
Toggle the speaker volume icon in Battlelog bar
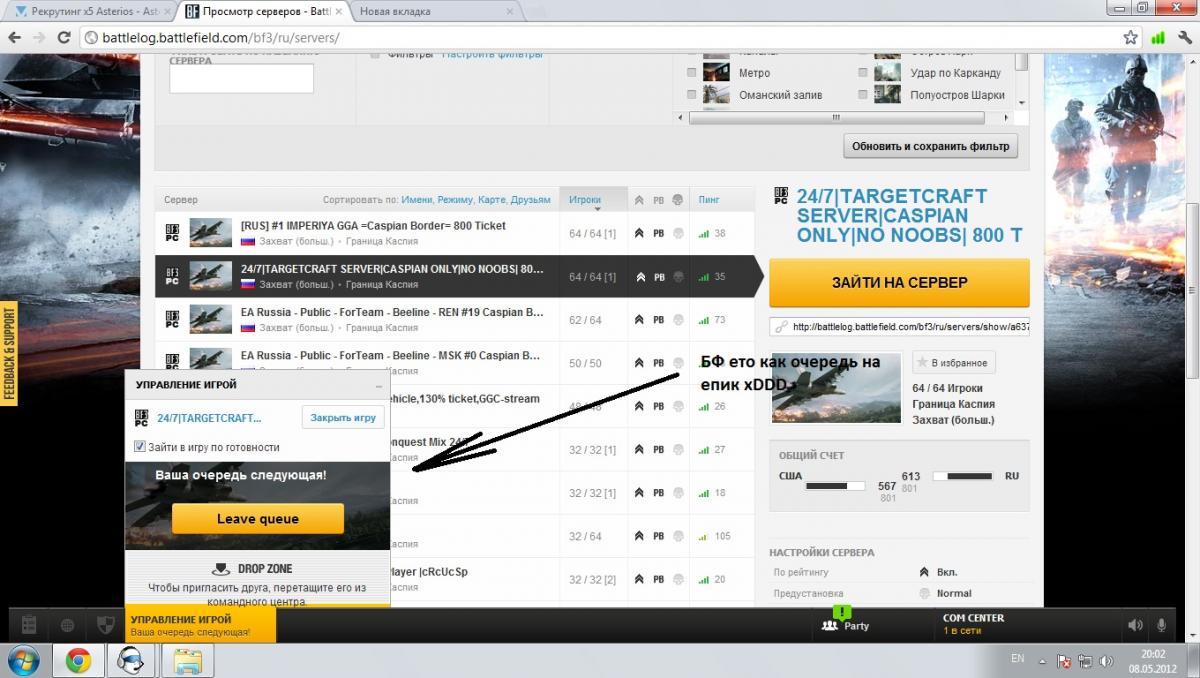[x=1135, y=626]
